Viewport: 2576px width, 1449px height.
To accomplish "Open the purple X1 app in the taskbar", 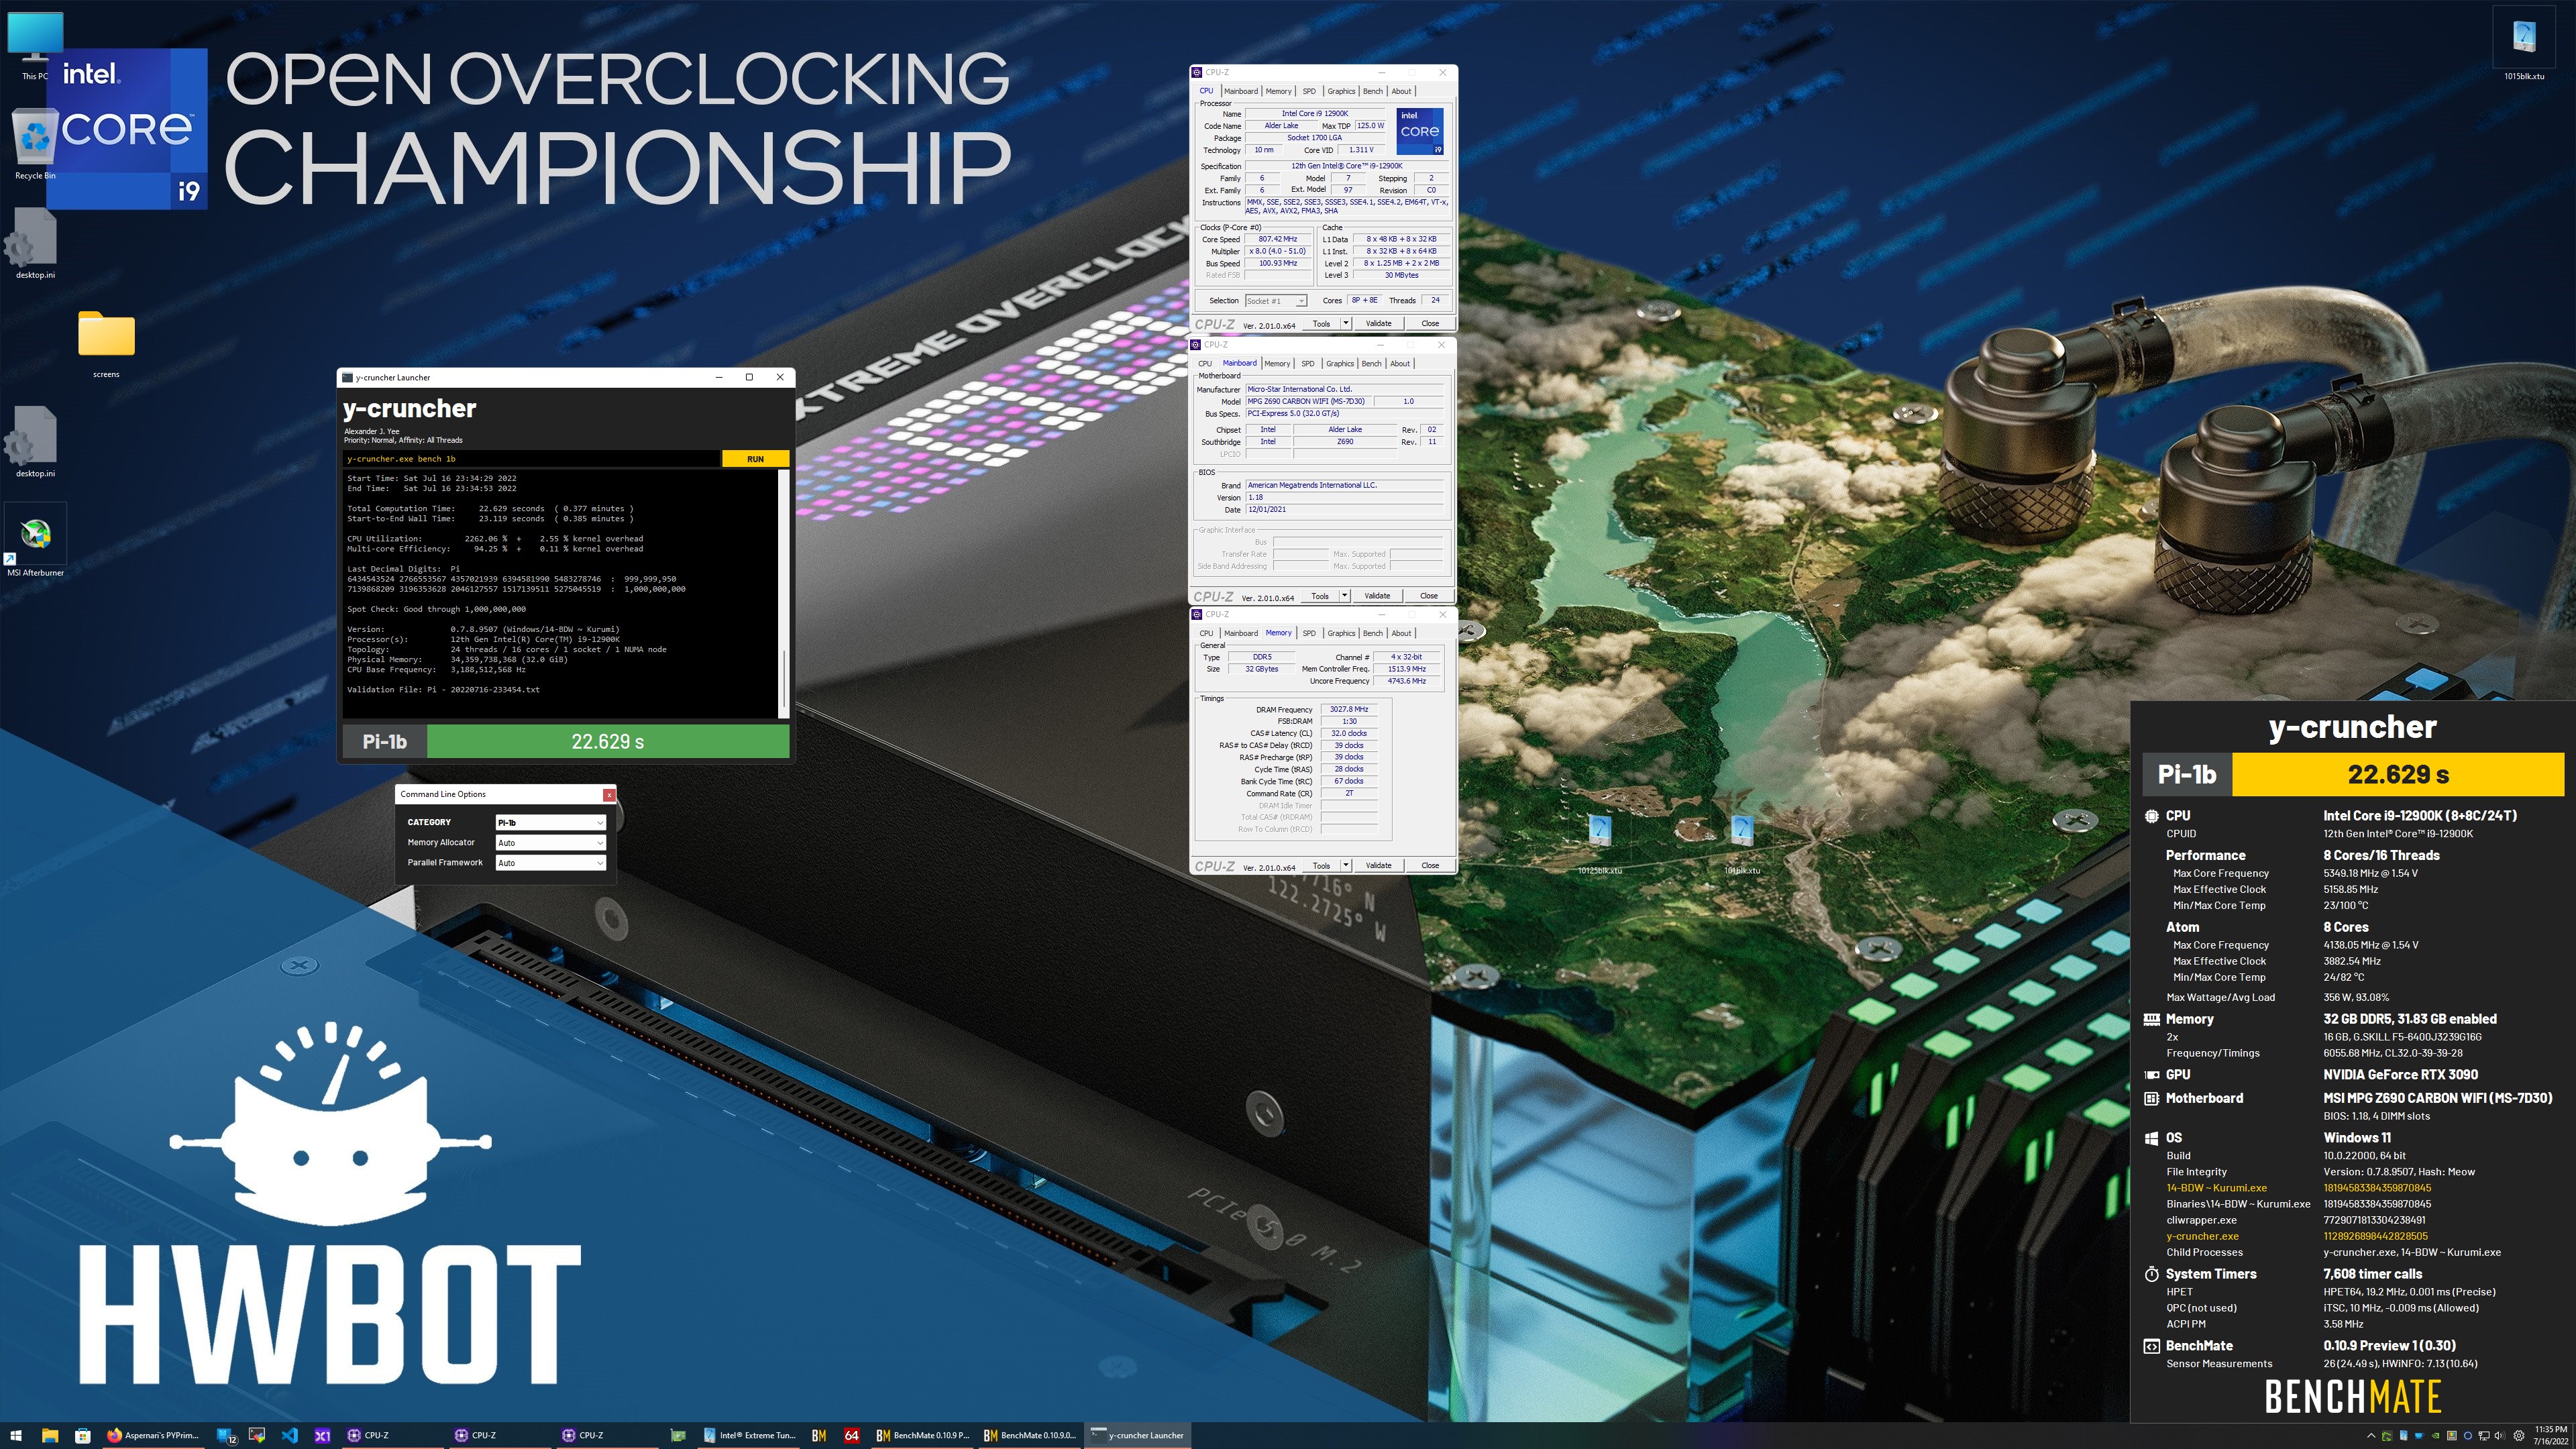I will point(322,1435).
